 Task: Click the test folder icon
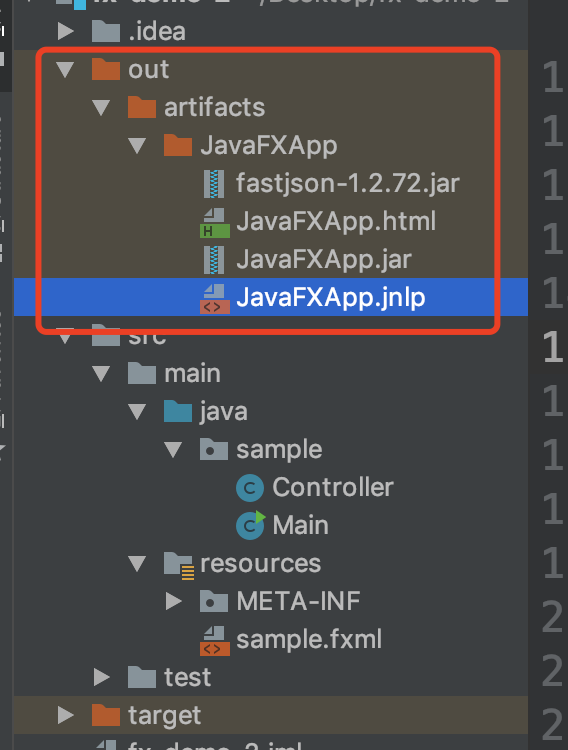pos(142,677)
